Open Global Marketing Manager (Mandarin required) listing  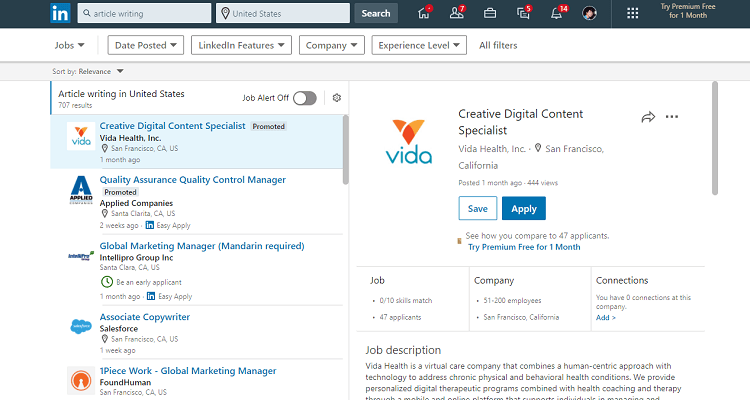(x=202, y=246)
